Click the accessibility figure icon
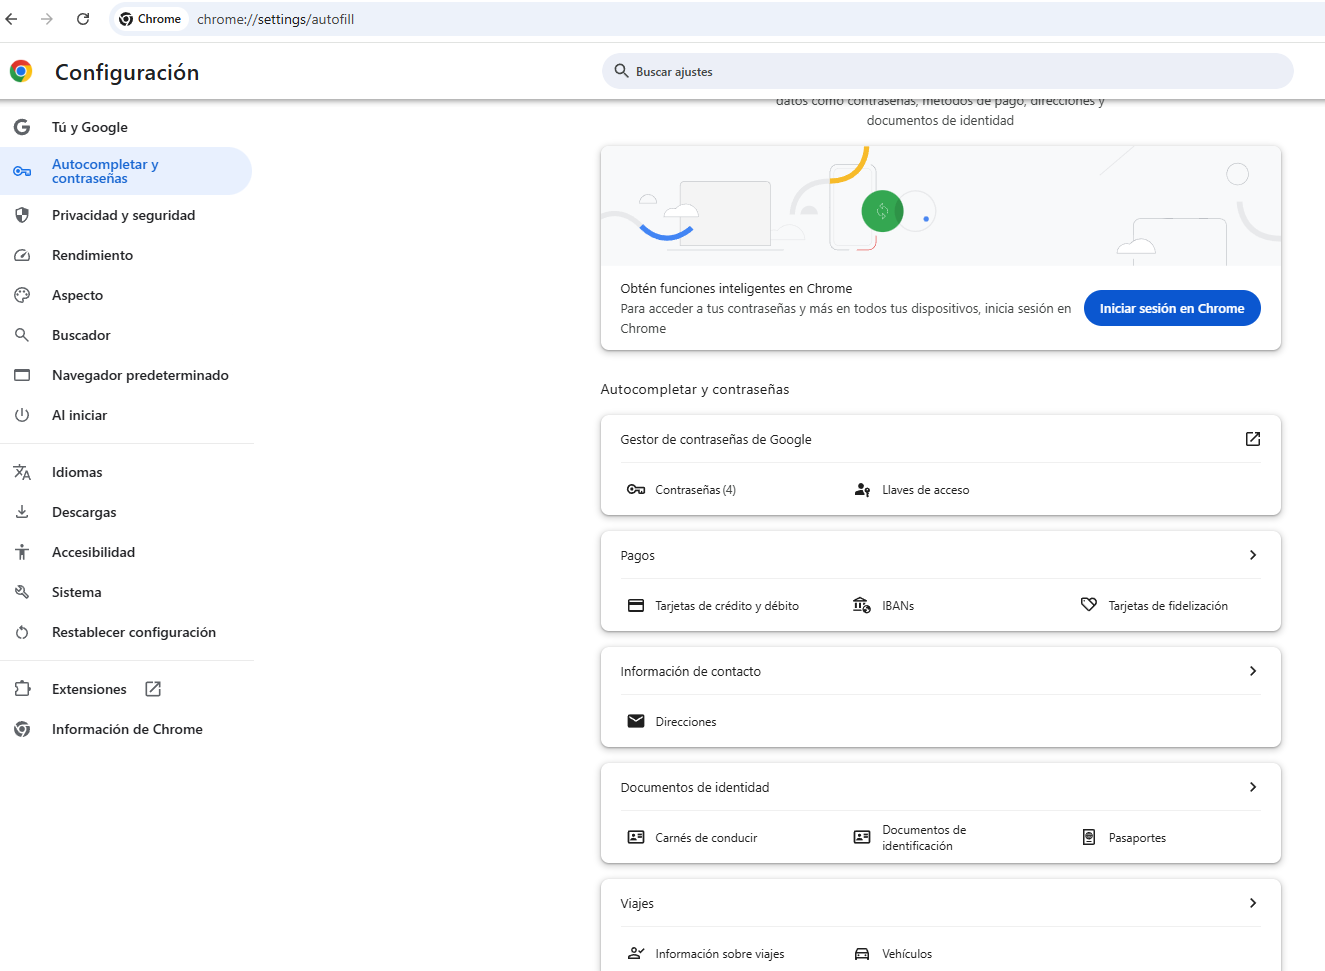The image size is (1325, 971). click(22, 552)
